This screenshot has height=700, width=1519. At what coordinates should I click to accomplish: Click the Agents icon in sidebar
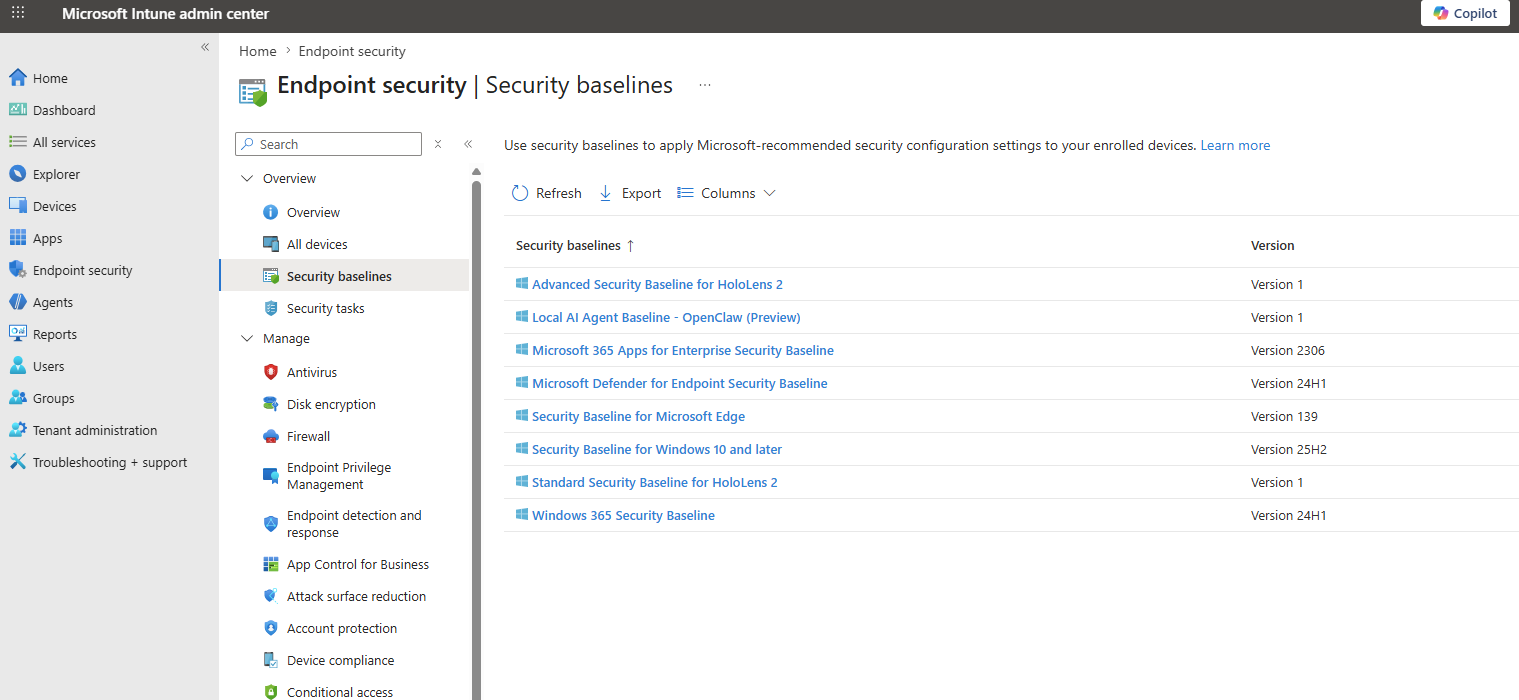[x=17, y=302]
